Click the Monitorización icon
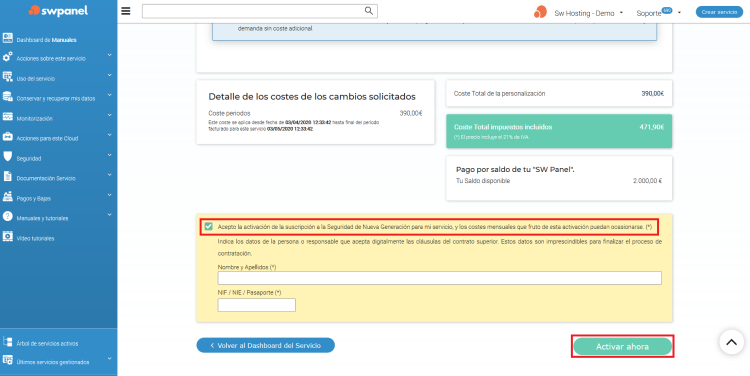Image resolution: width=750 pixels, height=376 pixels. (7, 117)
